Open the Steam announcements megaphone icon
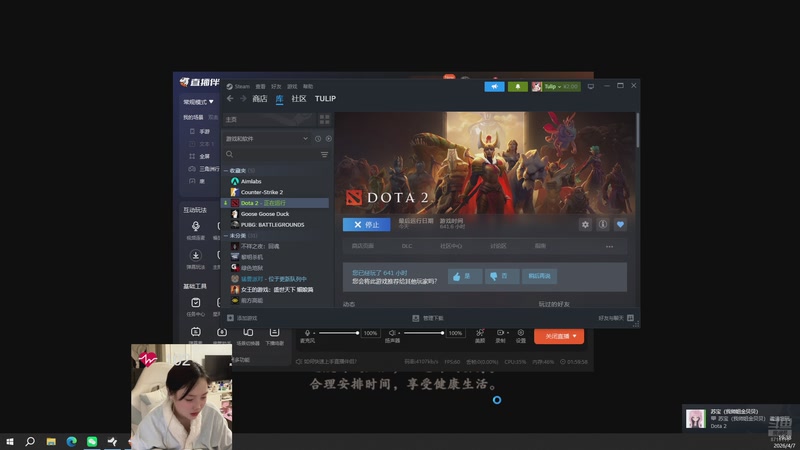The height and width of the screenshot is (450, 800). 494,87
